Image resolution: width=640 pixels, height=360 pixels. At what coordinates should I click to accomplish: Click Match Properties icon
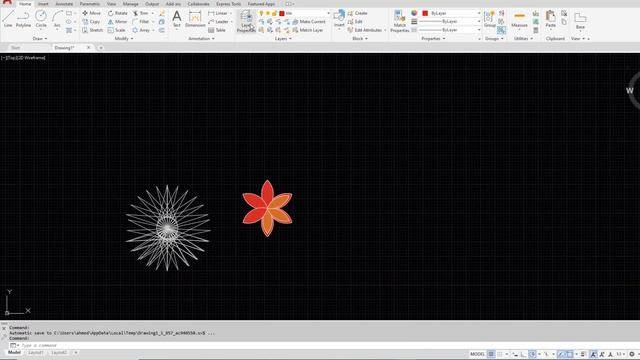(x=400, y=21)
